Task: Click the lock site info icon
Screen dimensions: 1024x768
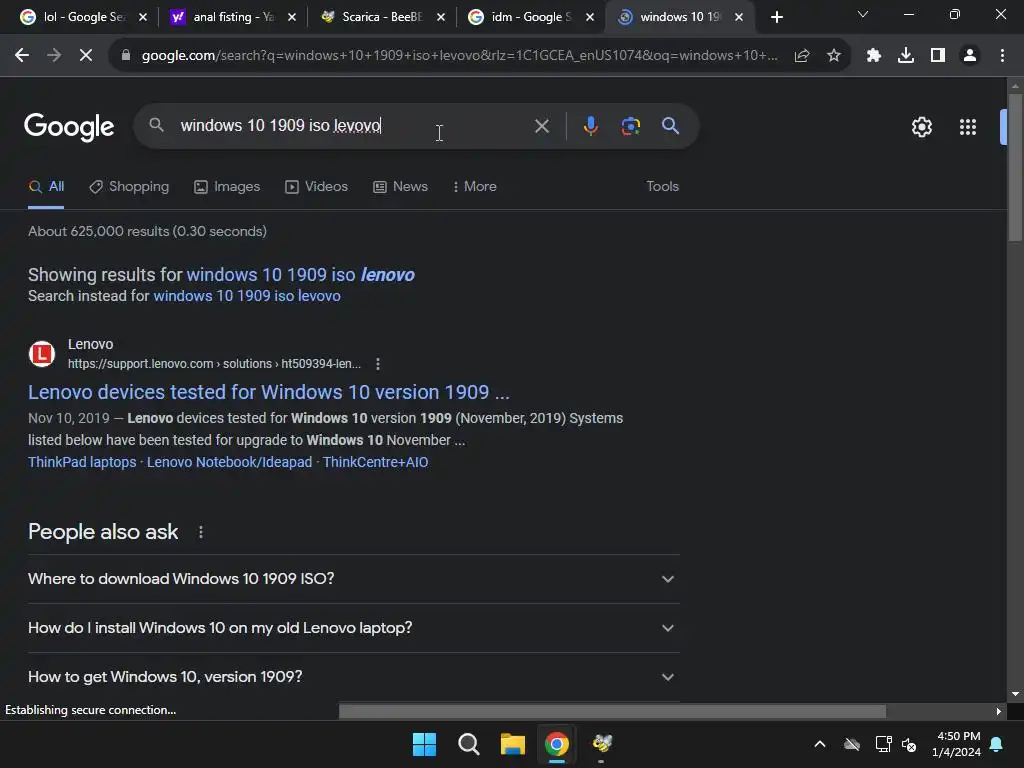Action: click(126, 56)
